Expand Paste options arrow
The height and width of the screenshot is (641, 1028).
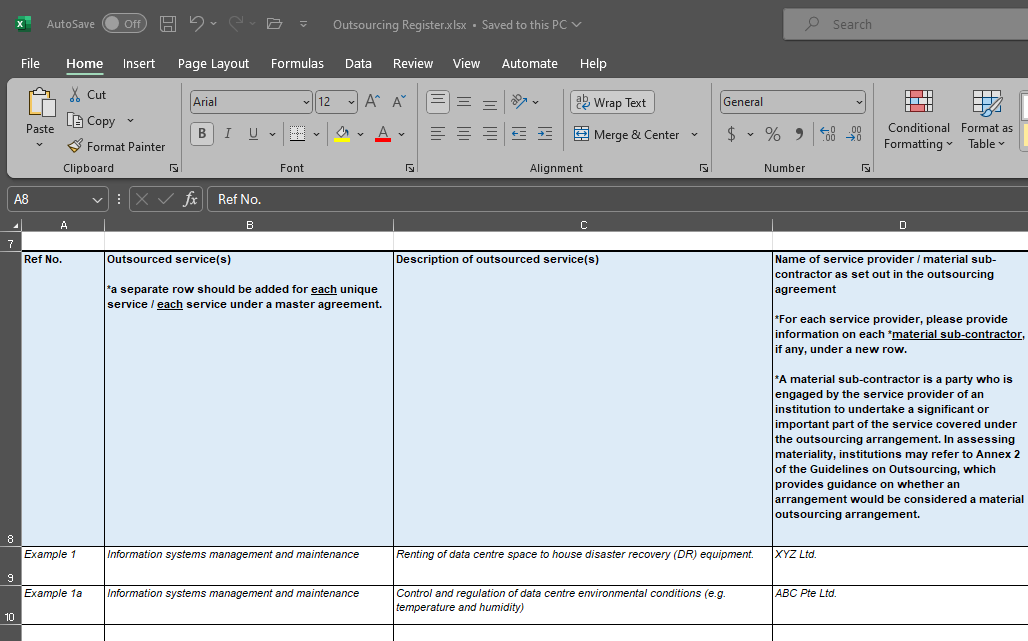tap(40, 145)
